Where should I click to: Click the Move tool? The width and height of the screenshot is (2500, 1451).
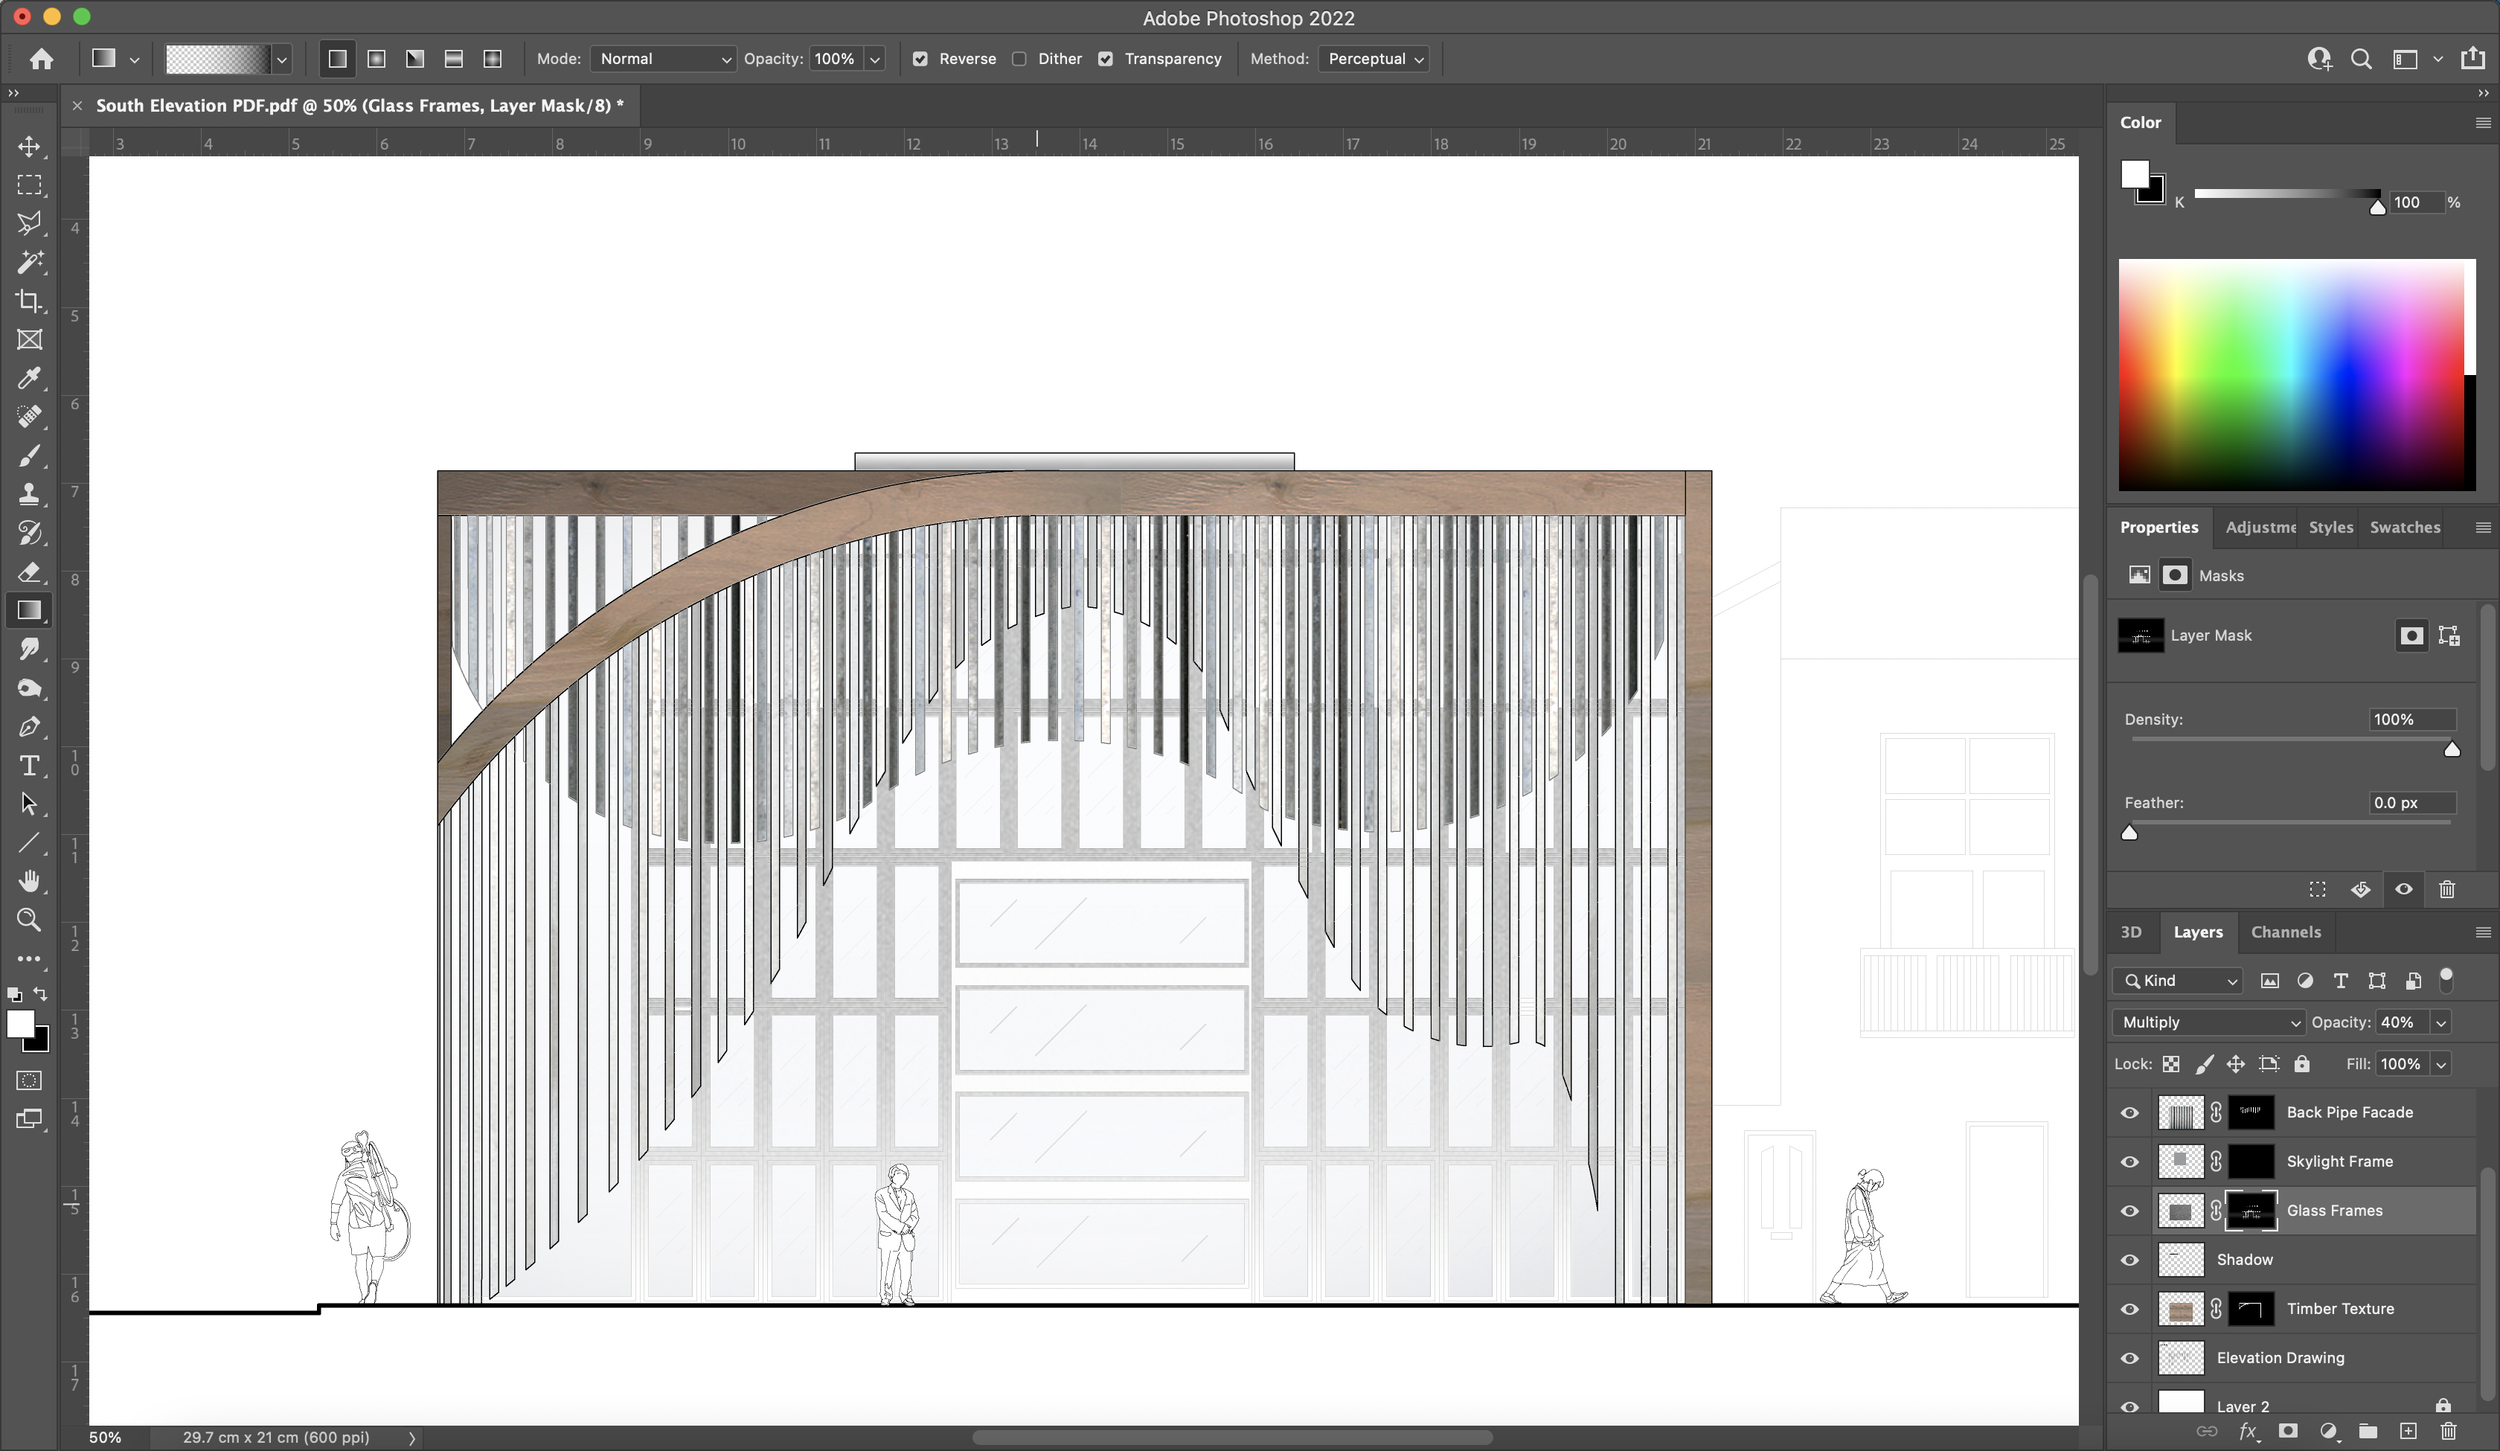click(29, 147)
